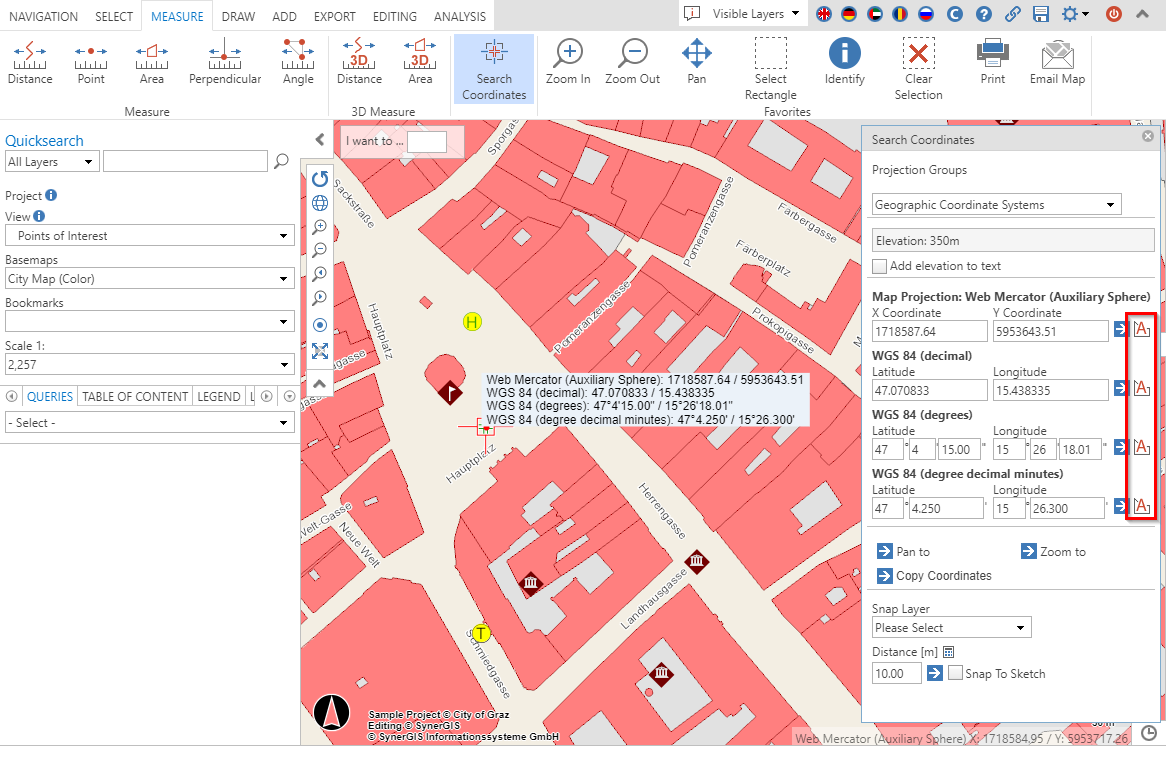Open the Snap Layer dropdown
The width and height of the screenshot is (1166, 772).
[950, 627]
